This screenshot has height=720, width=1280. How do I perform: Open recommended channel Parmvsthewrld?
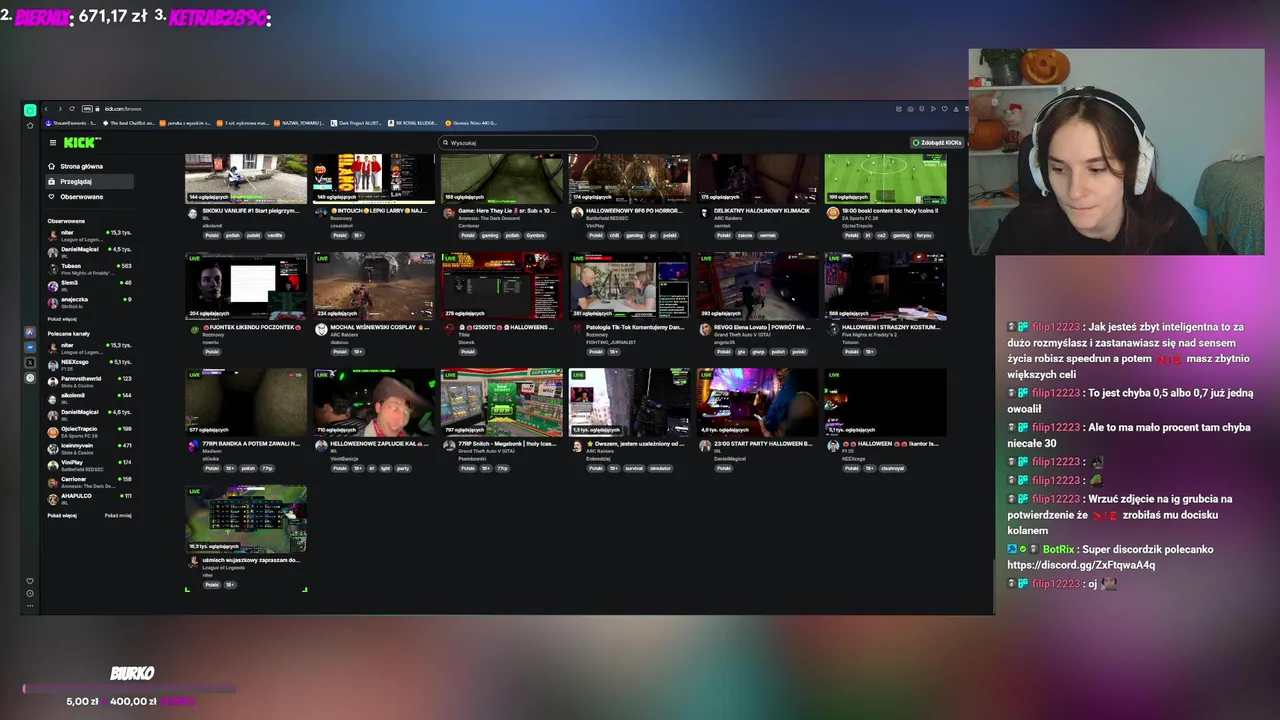click(89, 380)
